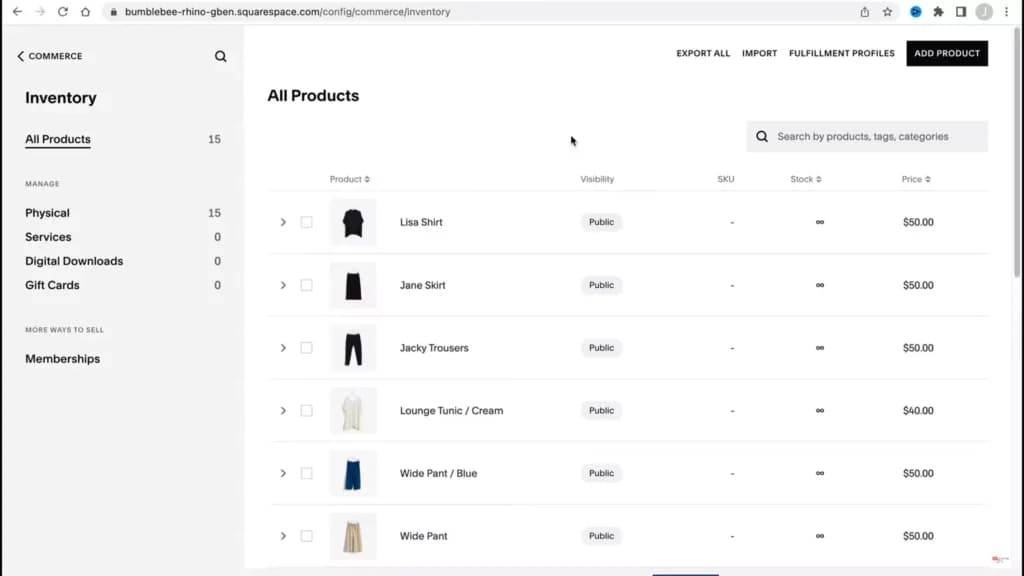
Task: Click Export All
Action: 703,54
